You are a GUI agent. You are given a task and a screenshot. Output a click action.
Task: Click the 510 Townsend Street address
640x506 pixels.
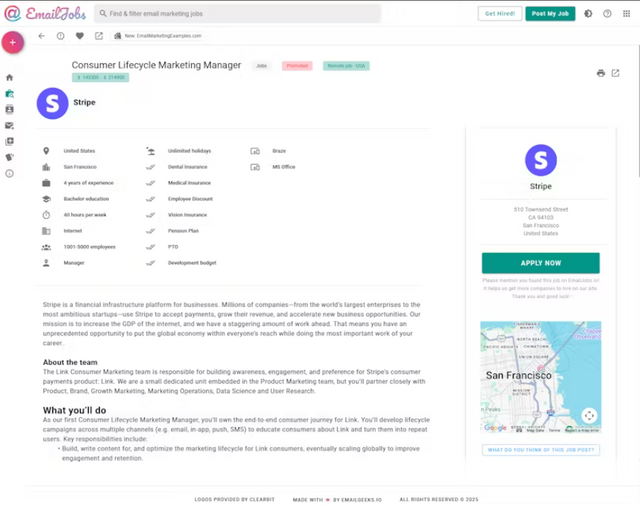point(540,209)
